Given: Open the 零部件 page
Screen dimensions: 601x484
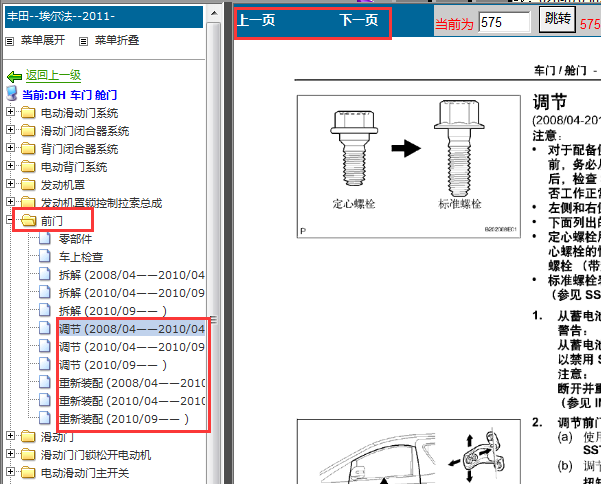Looking at the screenshot, I should 76,239.
